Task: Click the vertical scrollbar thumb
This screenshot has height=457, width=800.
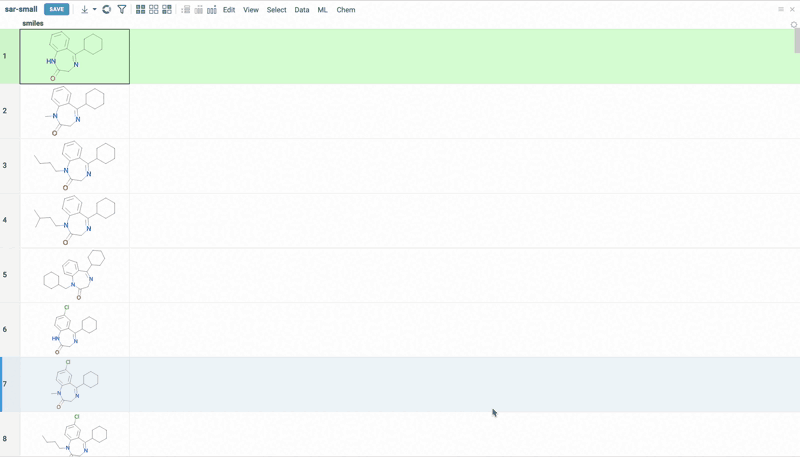Action: coord(796,42)
